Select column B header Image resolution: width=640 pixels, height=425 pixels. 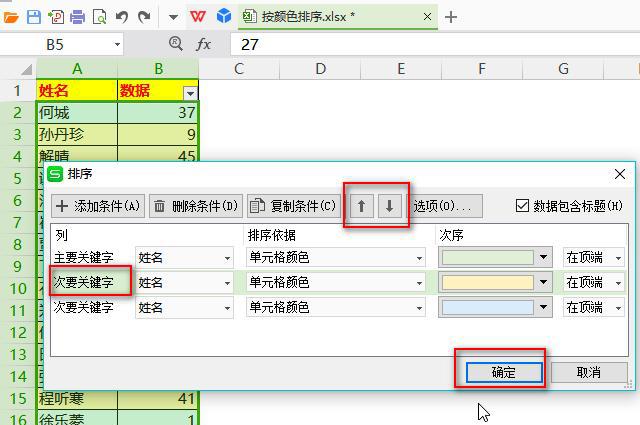point(158,69)
